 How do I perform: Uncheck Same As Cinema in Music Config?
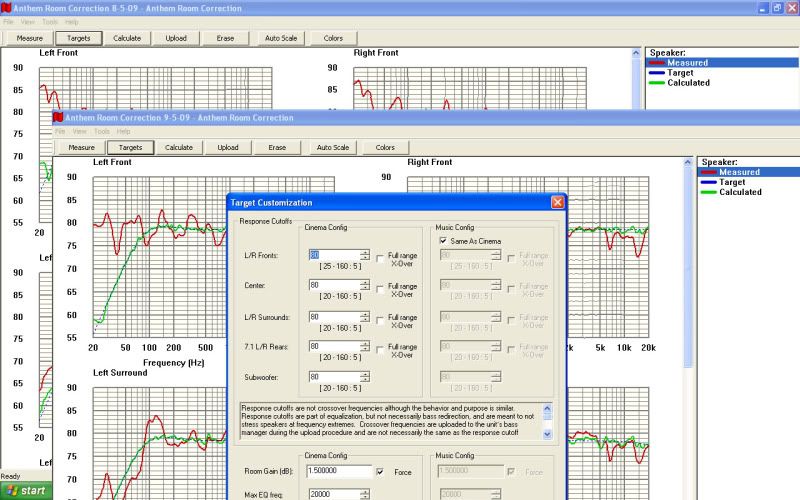[443, 241]
